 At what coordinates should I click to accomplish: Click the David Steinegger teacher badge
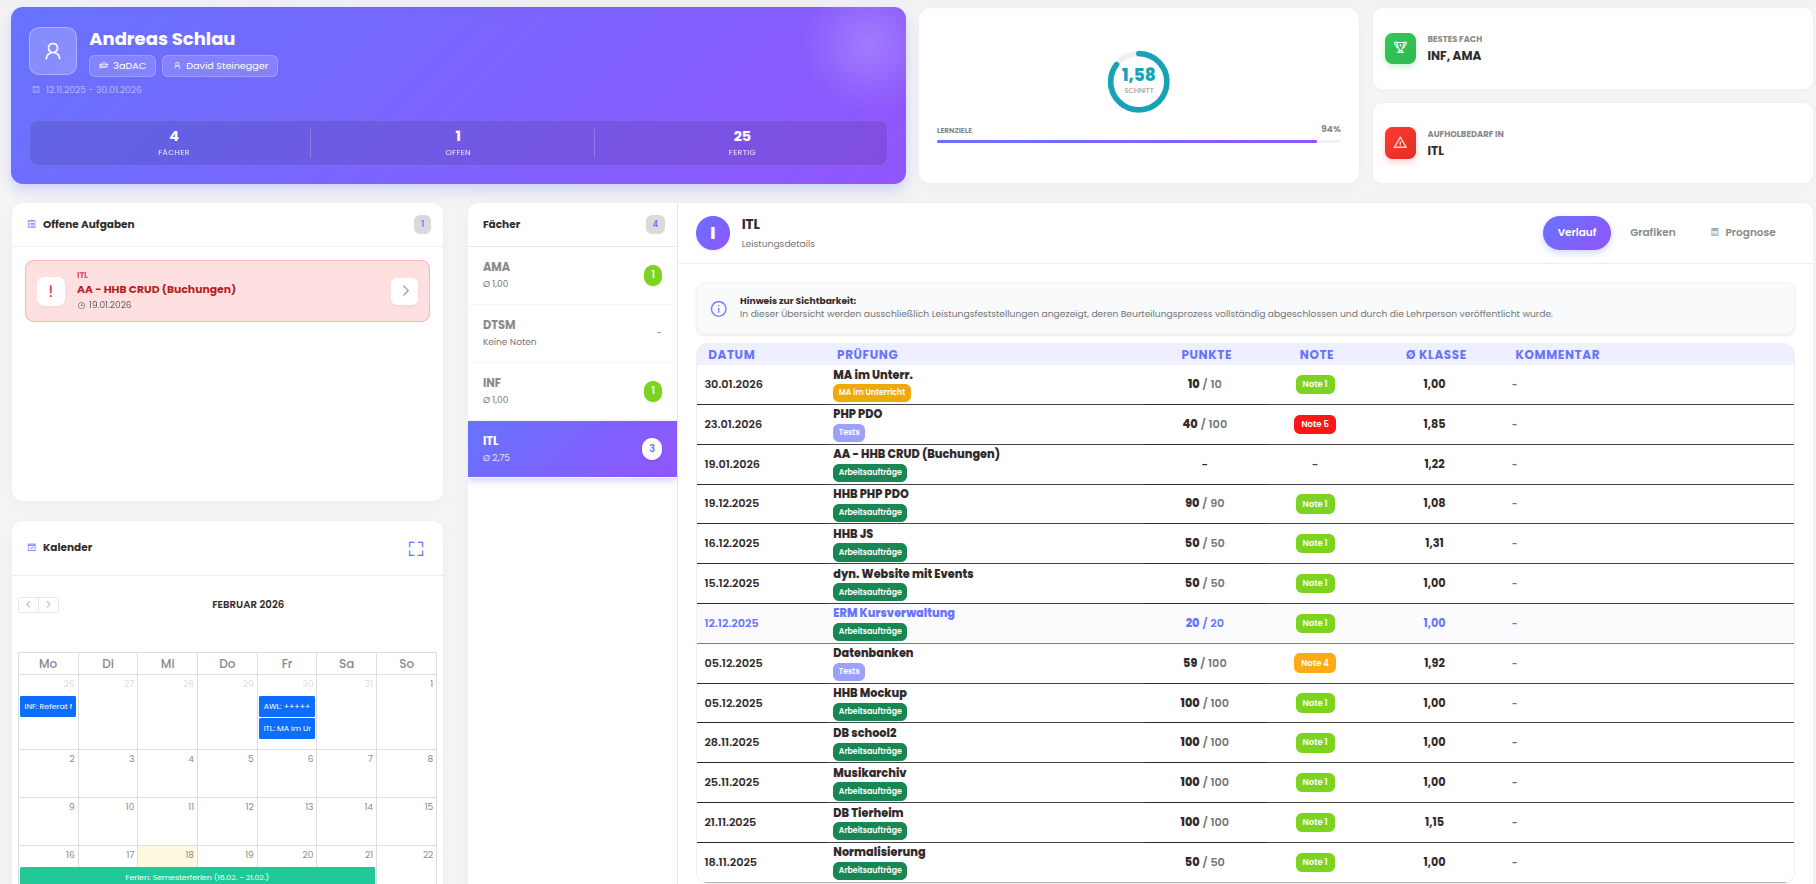pyautogui.click(x=220, y=66)
